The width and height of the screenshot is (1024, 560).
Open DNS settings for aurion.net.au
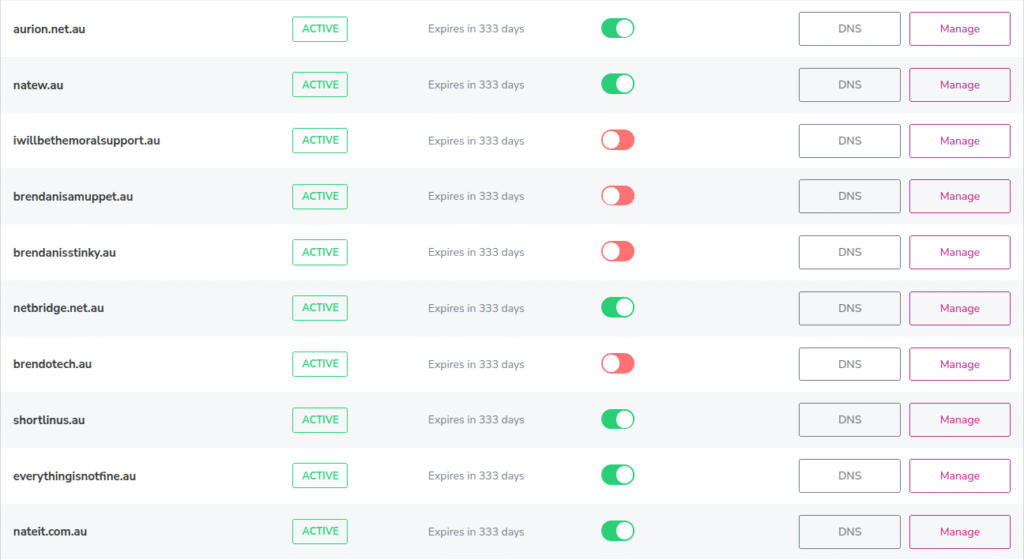tap(849, 29)
